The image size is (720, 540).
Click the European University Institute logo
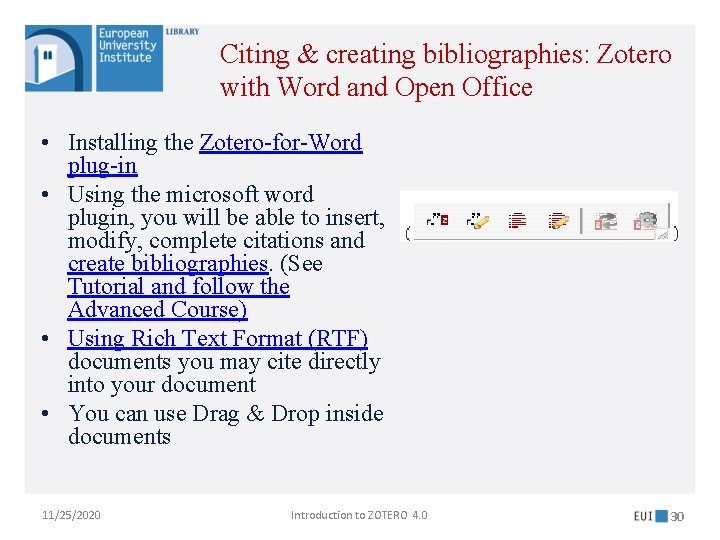point(94,58)
